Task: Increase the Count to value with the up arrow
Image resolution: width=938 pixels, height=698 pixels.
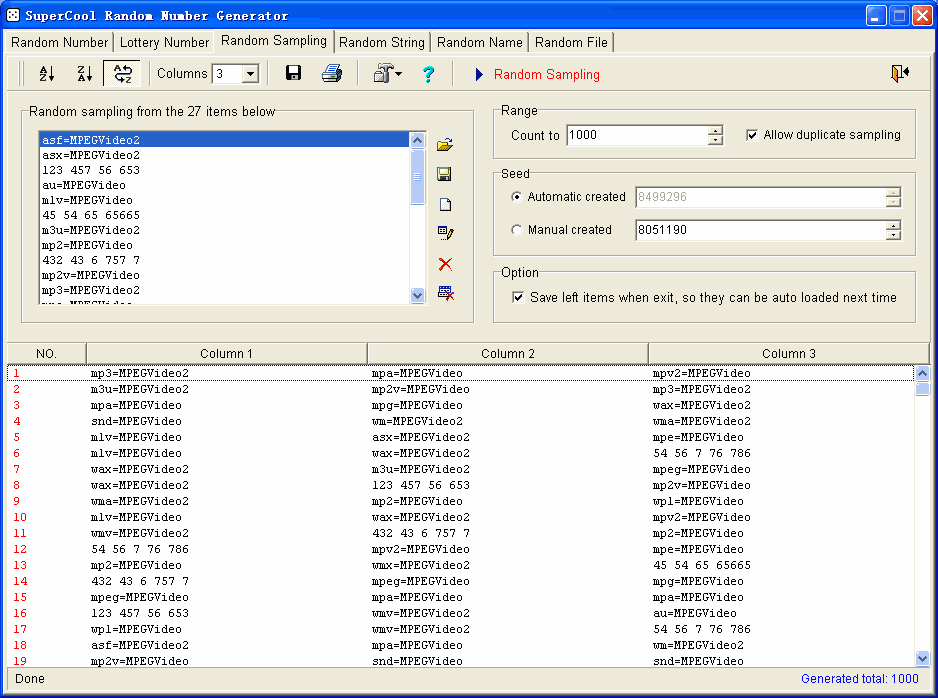Action: coord(715,130)
